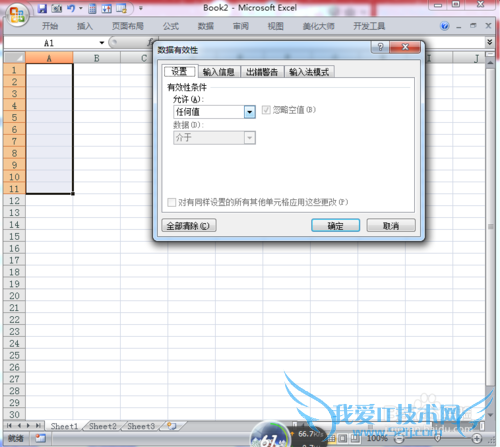500x447 pixels.
Task: Switch to the 设置 tab in dialog
Action: [x=179, y=71]
